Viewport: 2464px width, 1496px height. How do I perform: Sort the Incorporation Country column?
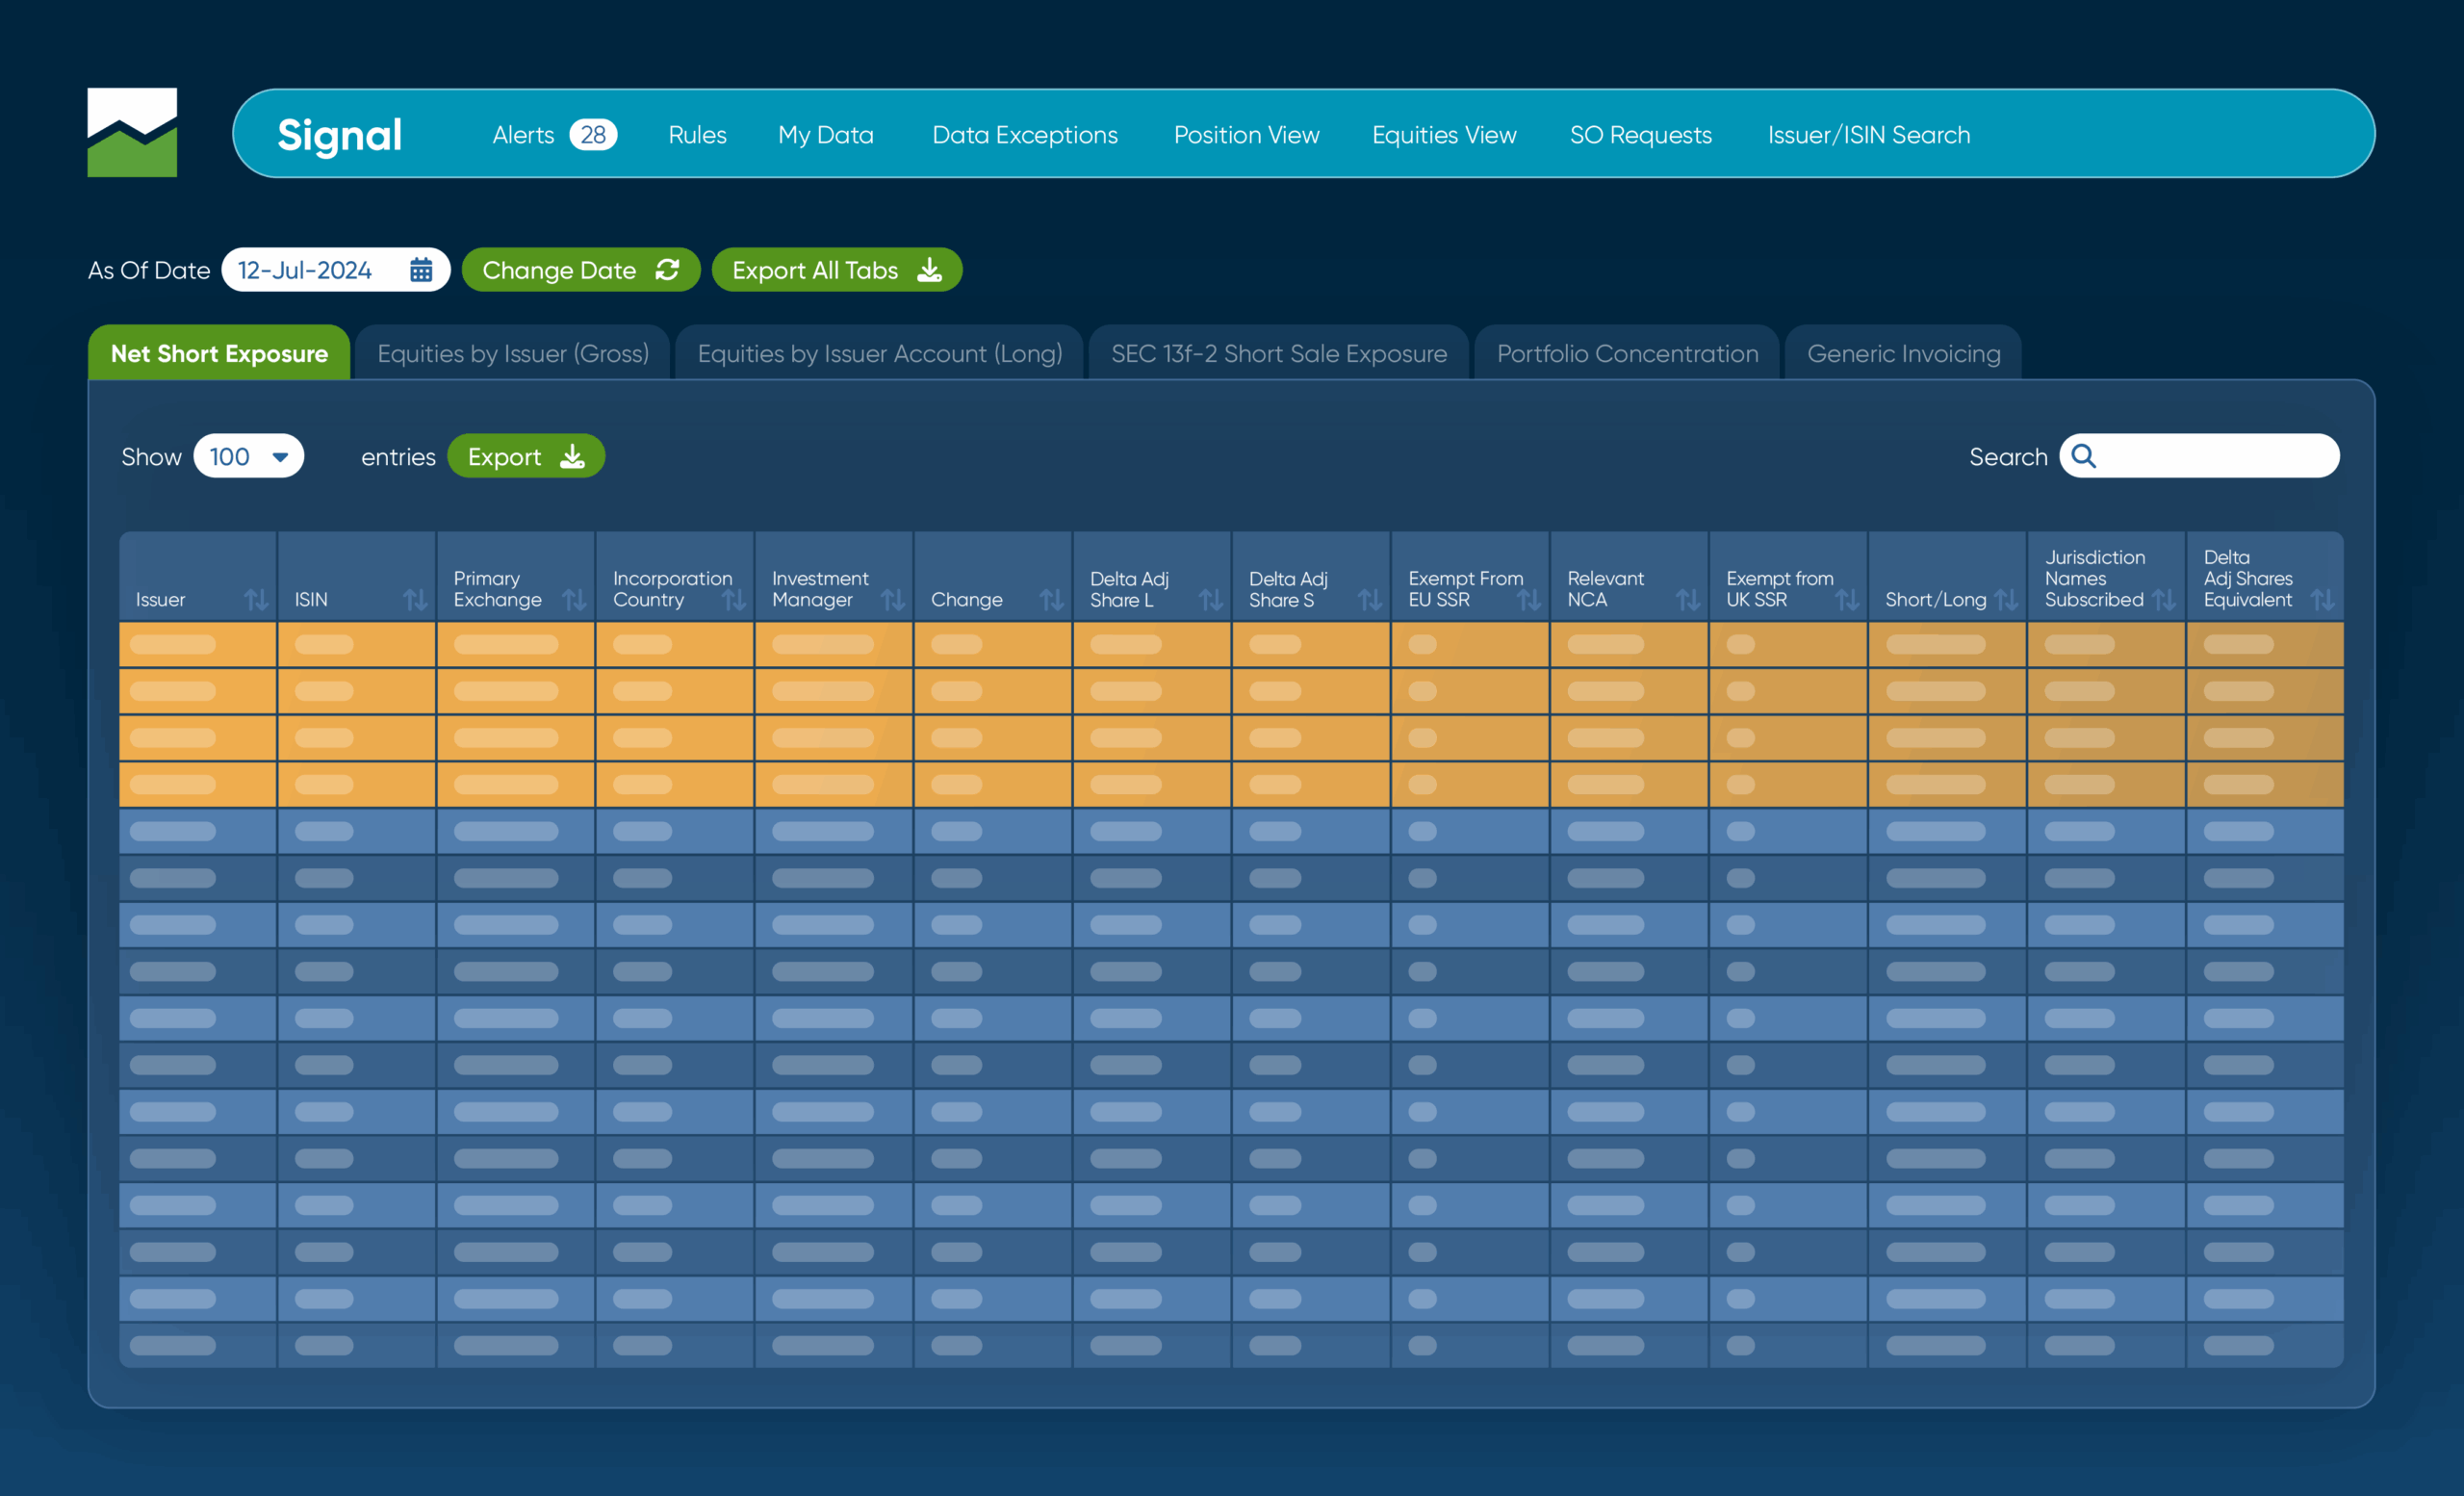coord(734,599)
